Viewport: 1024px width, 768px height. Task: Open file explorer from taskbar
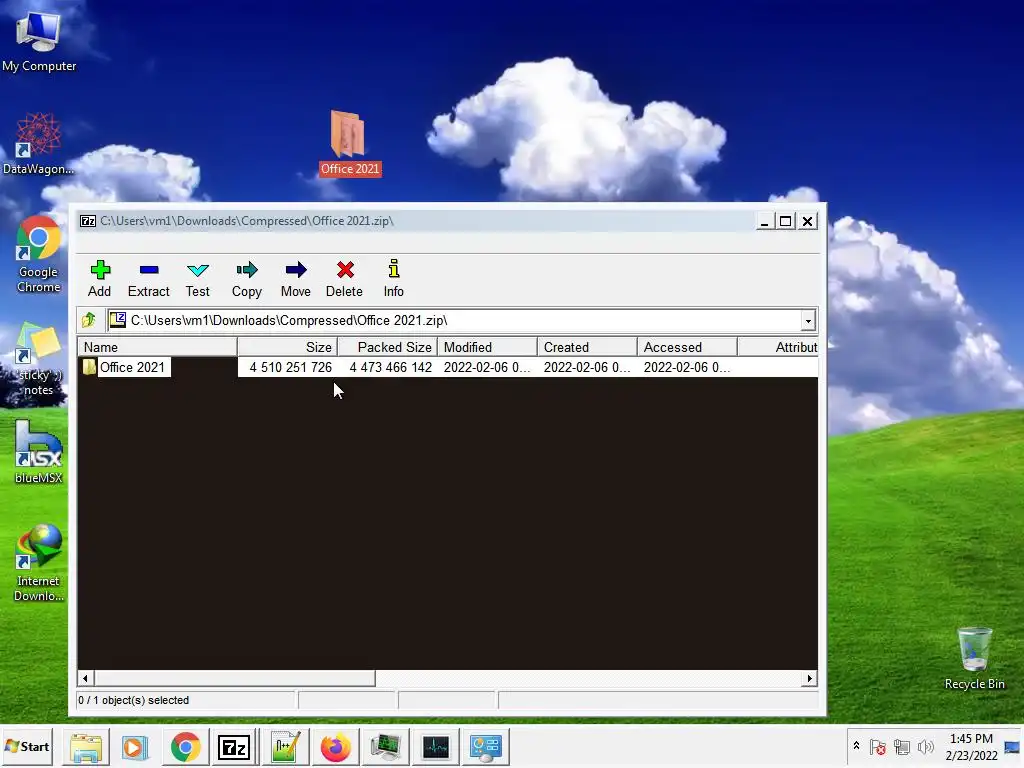86,747
